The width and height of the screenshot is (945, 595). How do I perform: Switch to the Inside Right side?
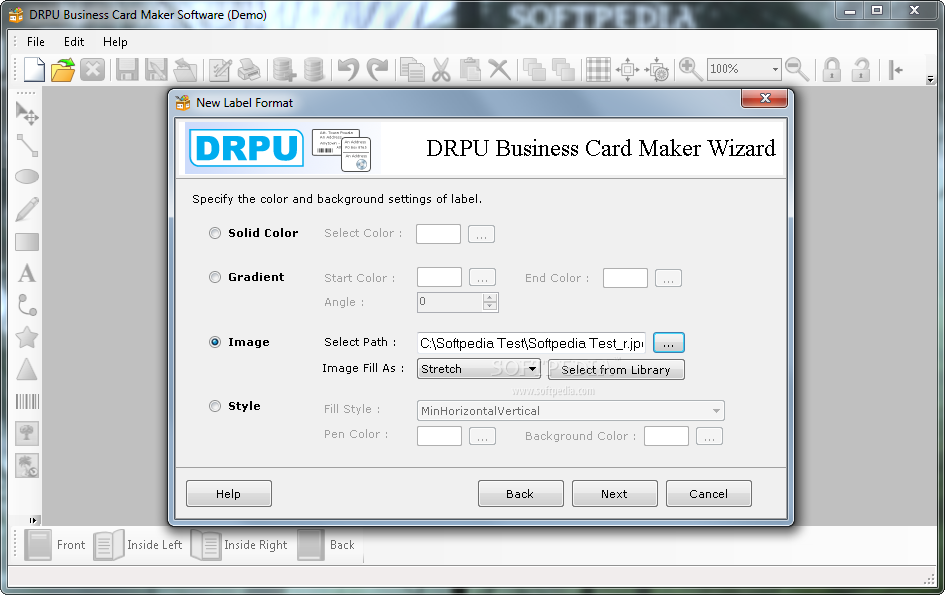(x=239, y=545)
